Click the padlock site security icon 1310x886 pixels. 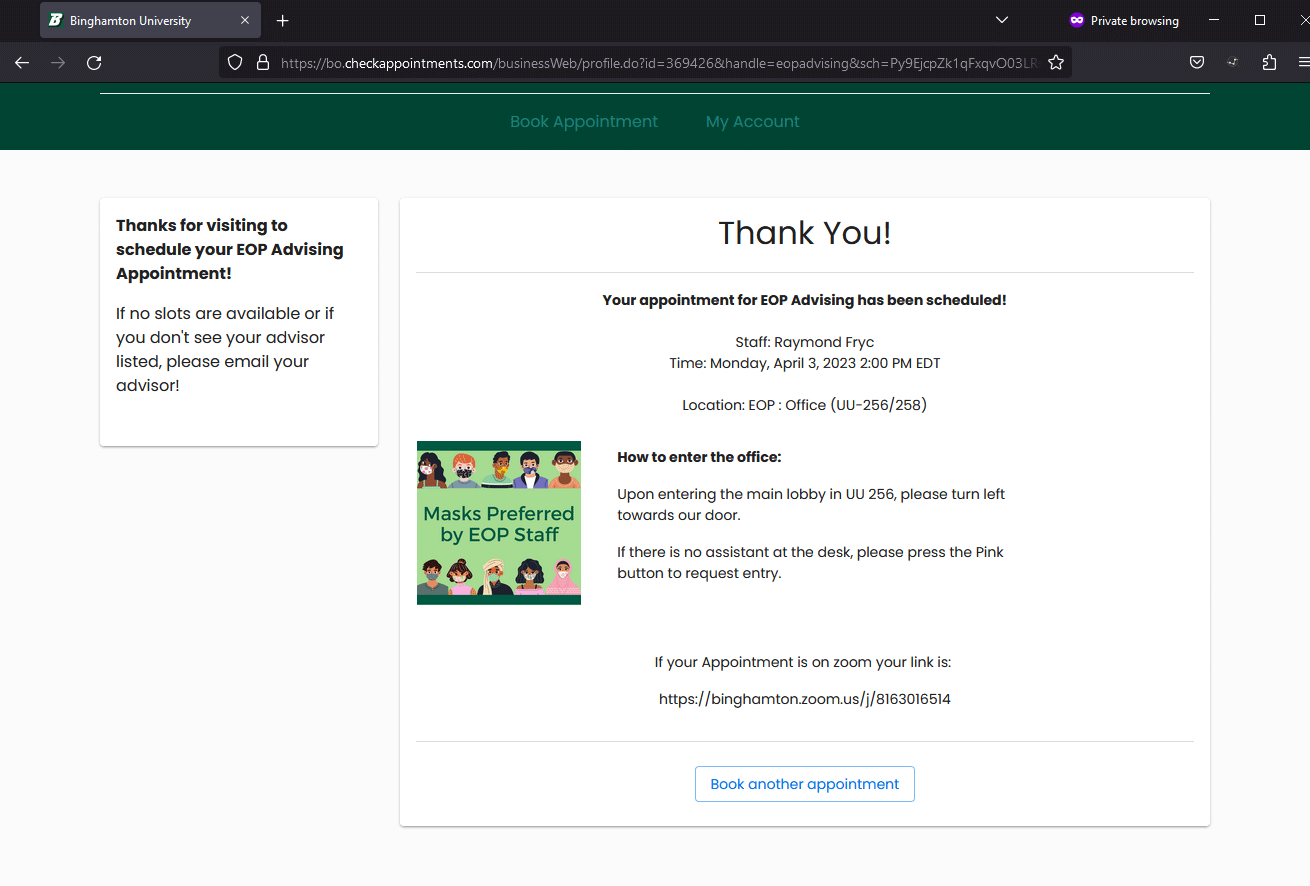point(263,62)
